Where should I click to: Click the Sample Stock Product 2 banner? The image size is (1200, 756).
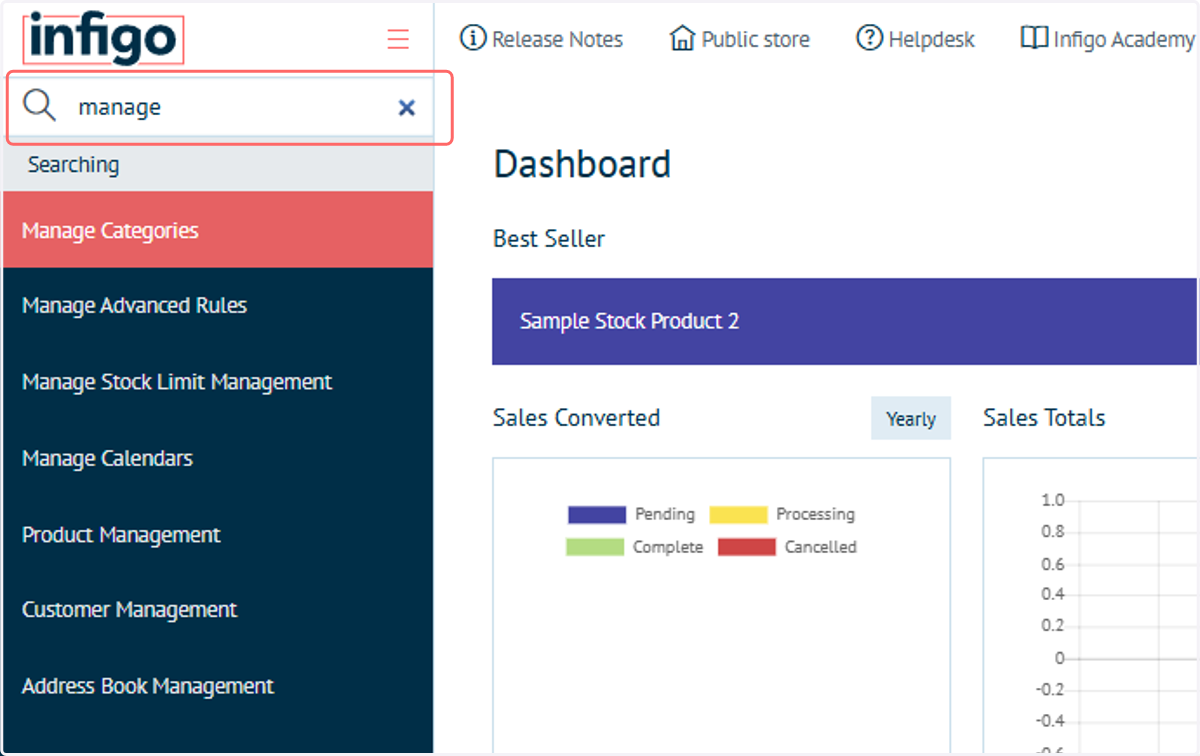tap(844, 321)
